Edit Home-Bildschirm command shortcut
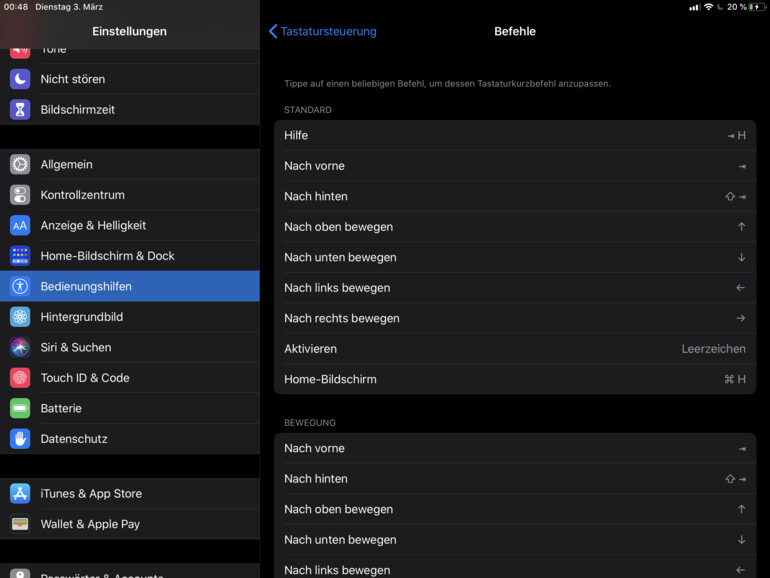Viewport: 770px width, 578px height. pyautogui.click(x=514, y=379)
